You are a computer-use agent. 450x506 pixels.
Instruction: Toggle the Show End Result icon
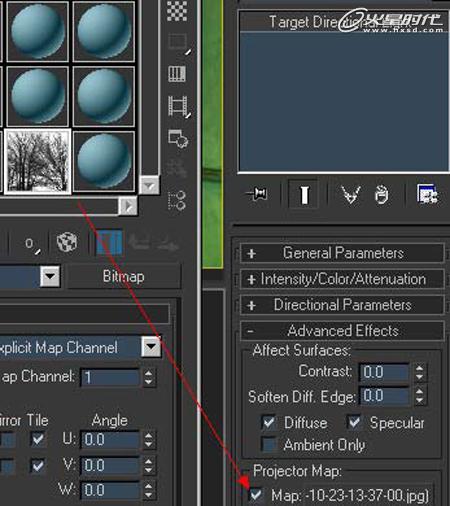pos(304,194)
